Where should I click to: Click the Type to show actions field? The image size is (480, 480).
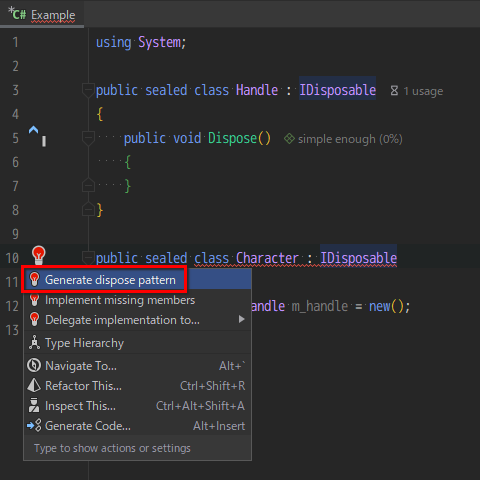tap(137, 448)
